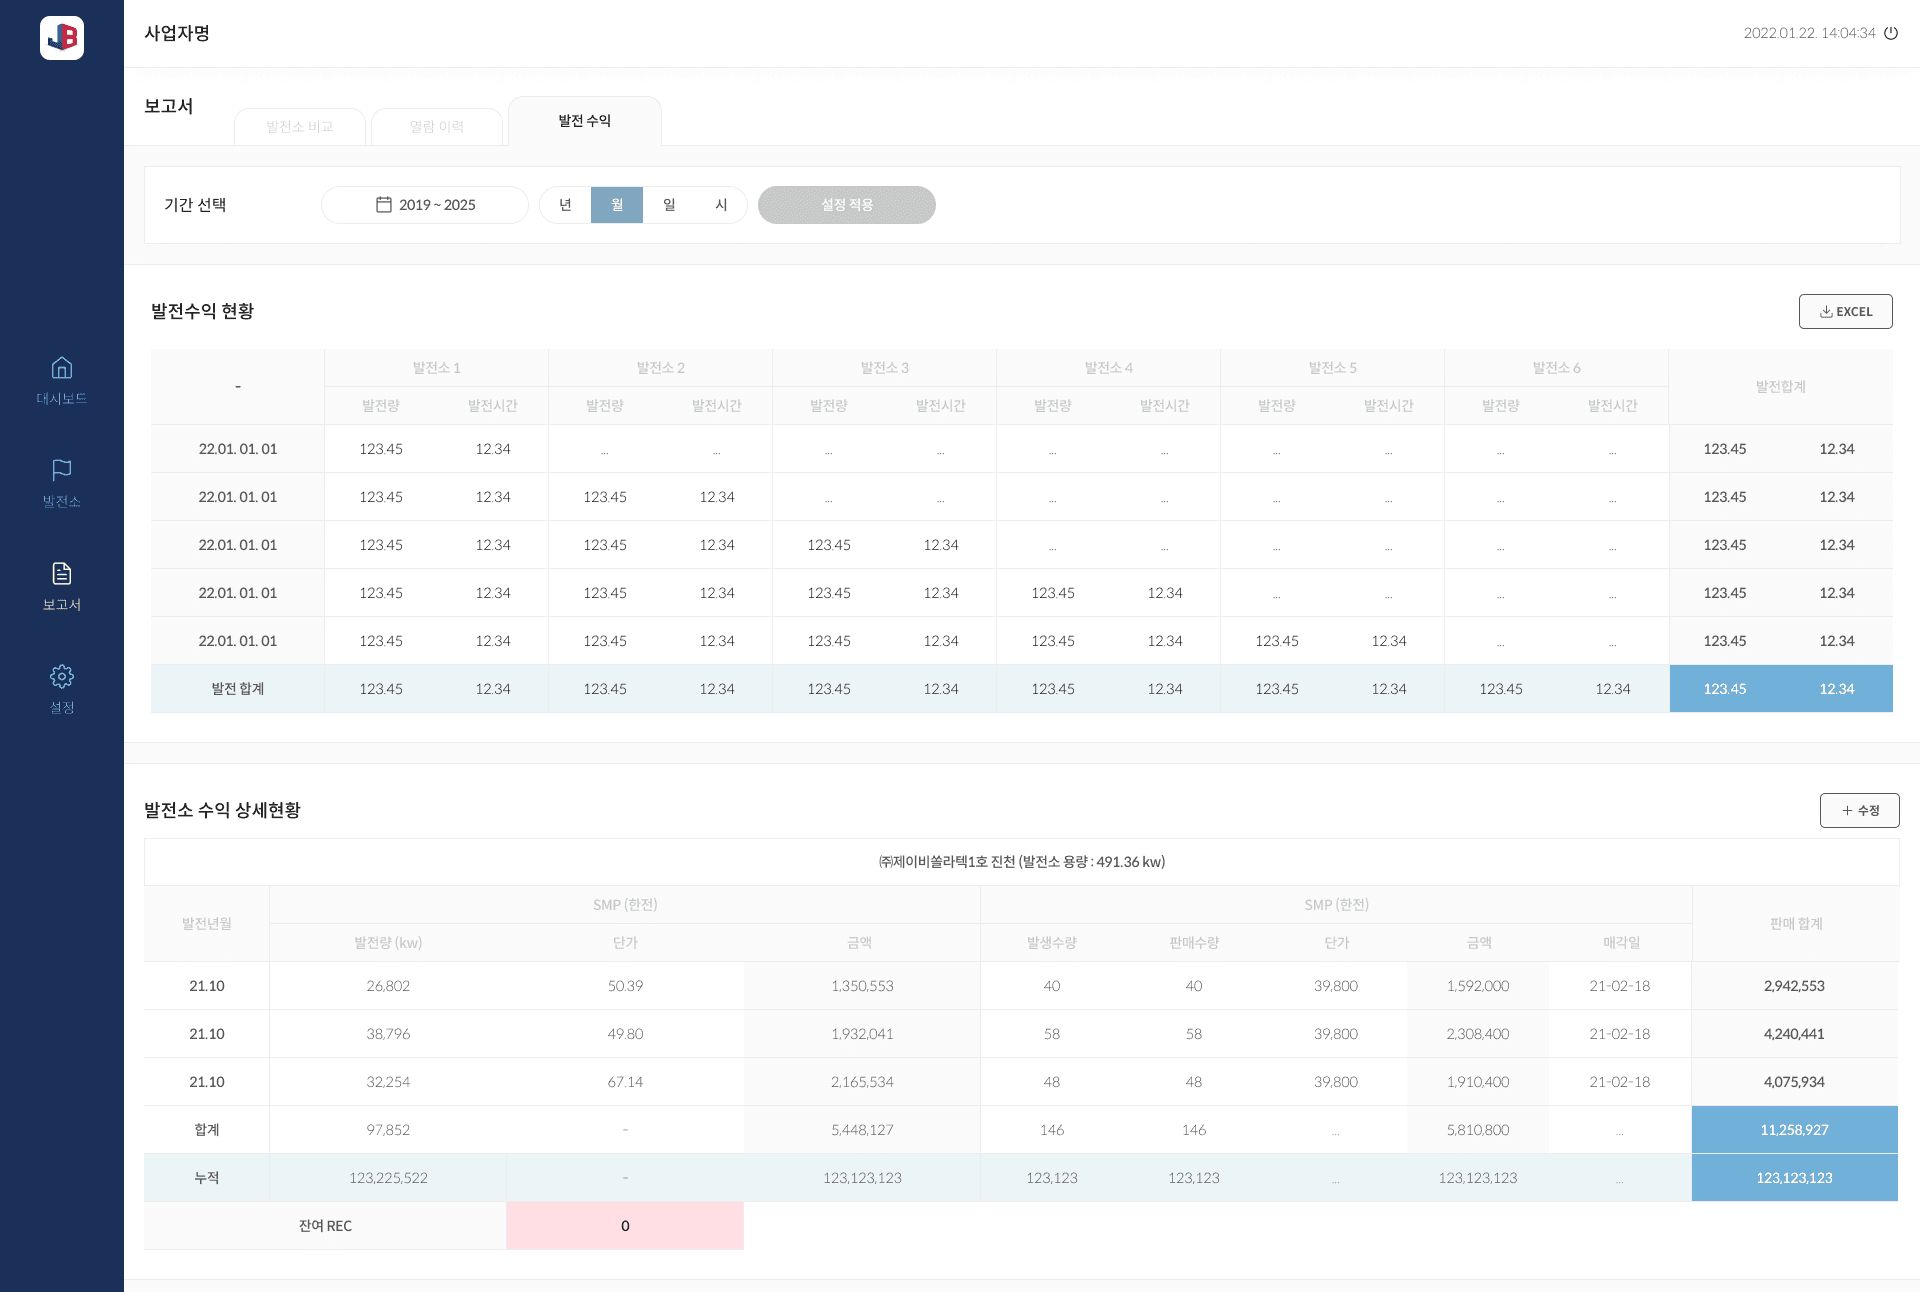
Task: Open 보고서 using the document icon
Action: pyautogui.click(x=62, y=575)
